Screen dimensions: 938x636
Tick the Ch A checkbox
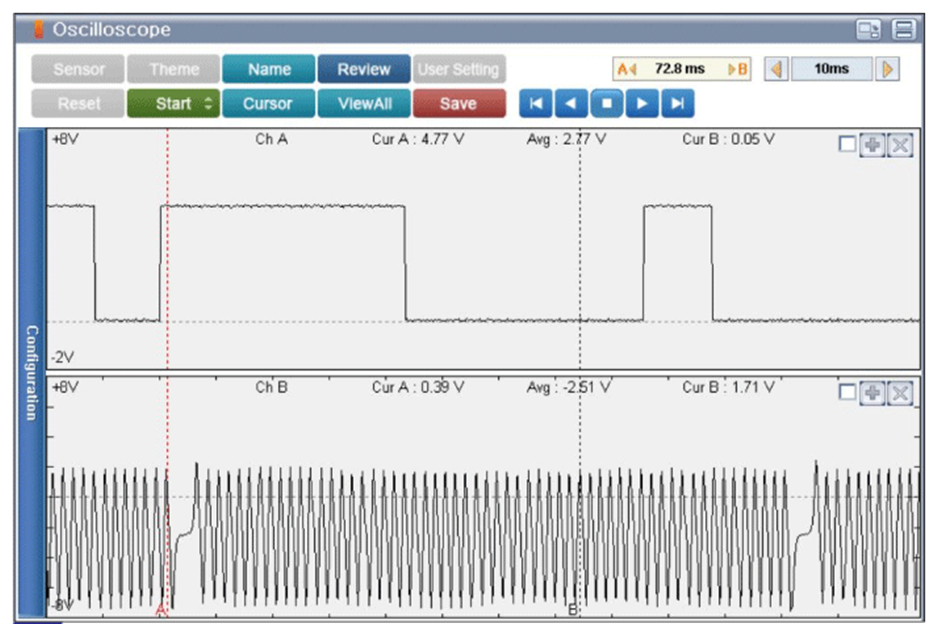[x=848, y=145]
